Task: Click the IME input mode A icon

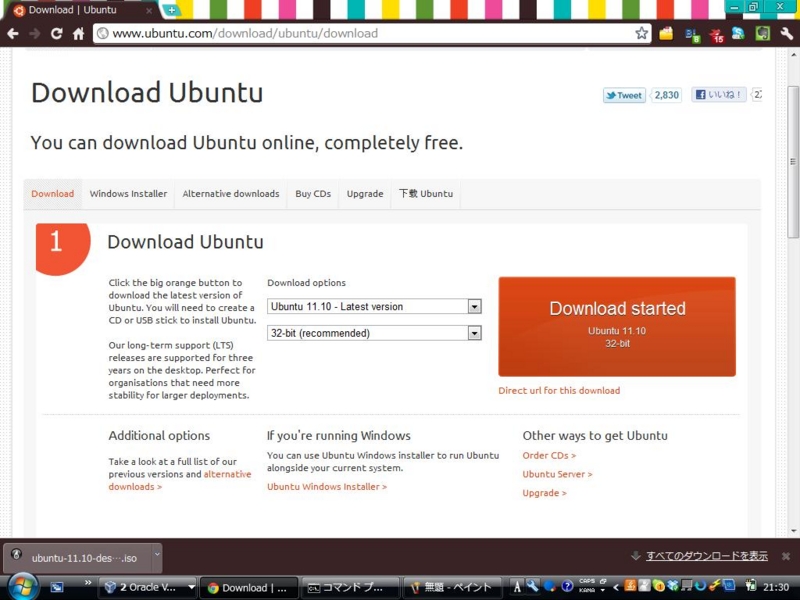Action: 517,587
